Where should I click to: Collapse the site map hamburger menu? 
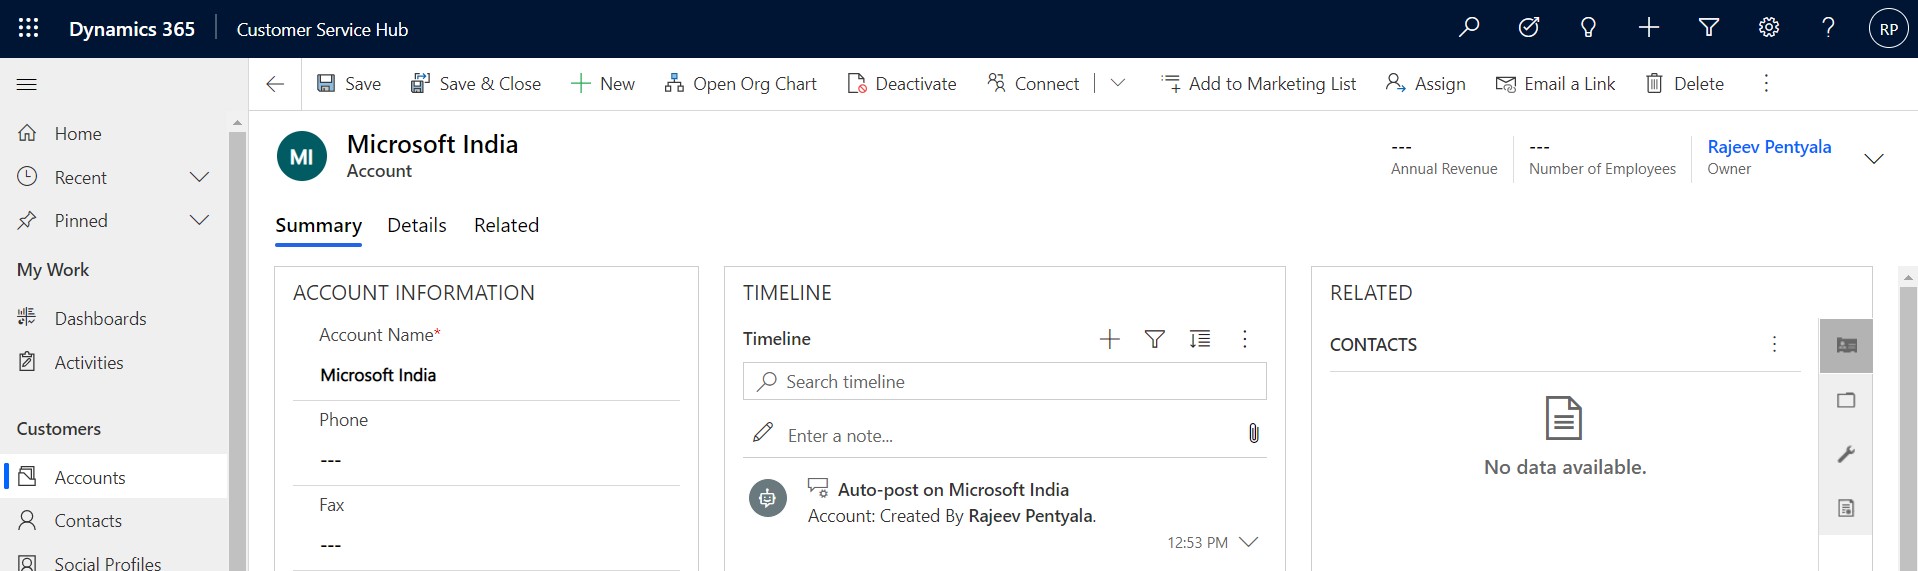click(x=27, y=84)
